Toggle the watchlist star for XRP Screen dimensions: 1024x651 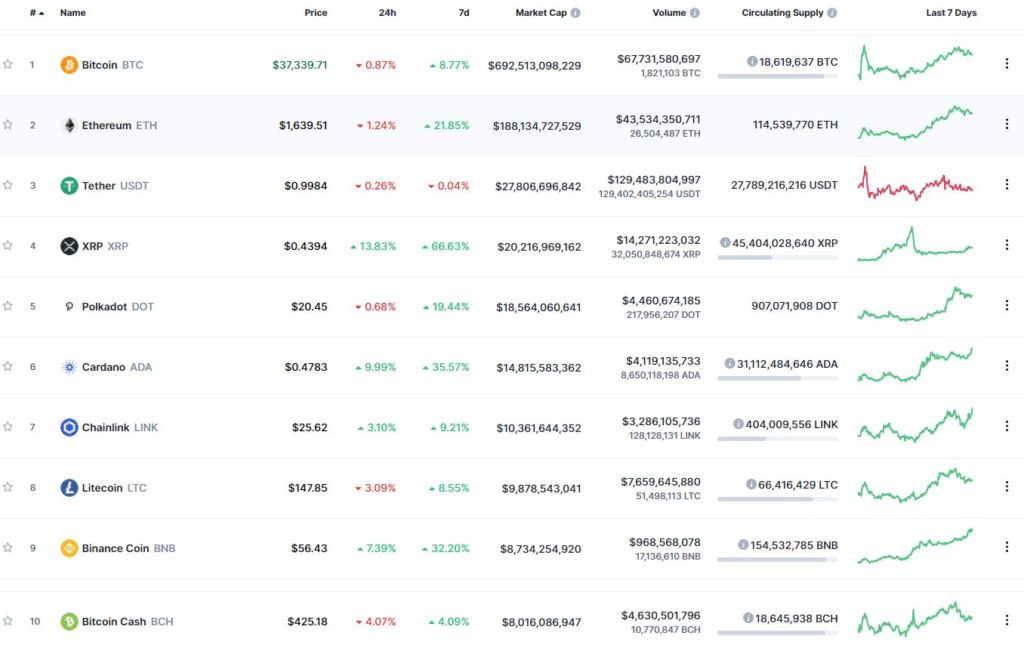pos(8,246)
